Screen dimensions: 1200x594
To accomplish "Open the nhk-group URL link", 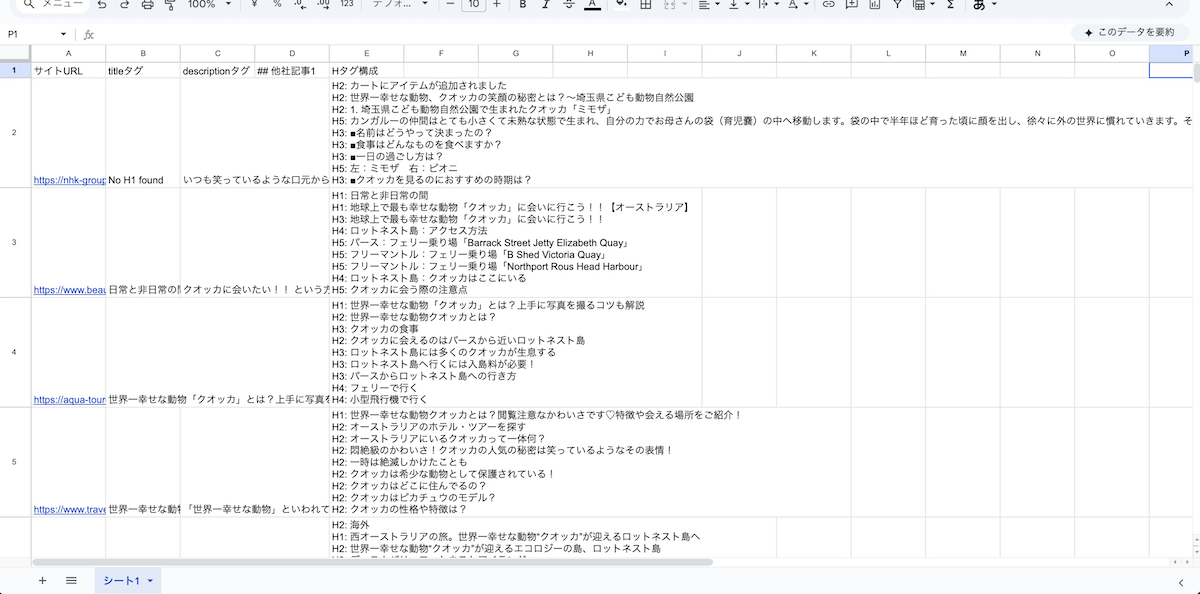I will [x=66, y=180].
